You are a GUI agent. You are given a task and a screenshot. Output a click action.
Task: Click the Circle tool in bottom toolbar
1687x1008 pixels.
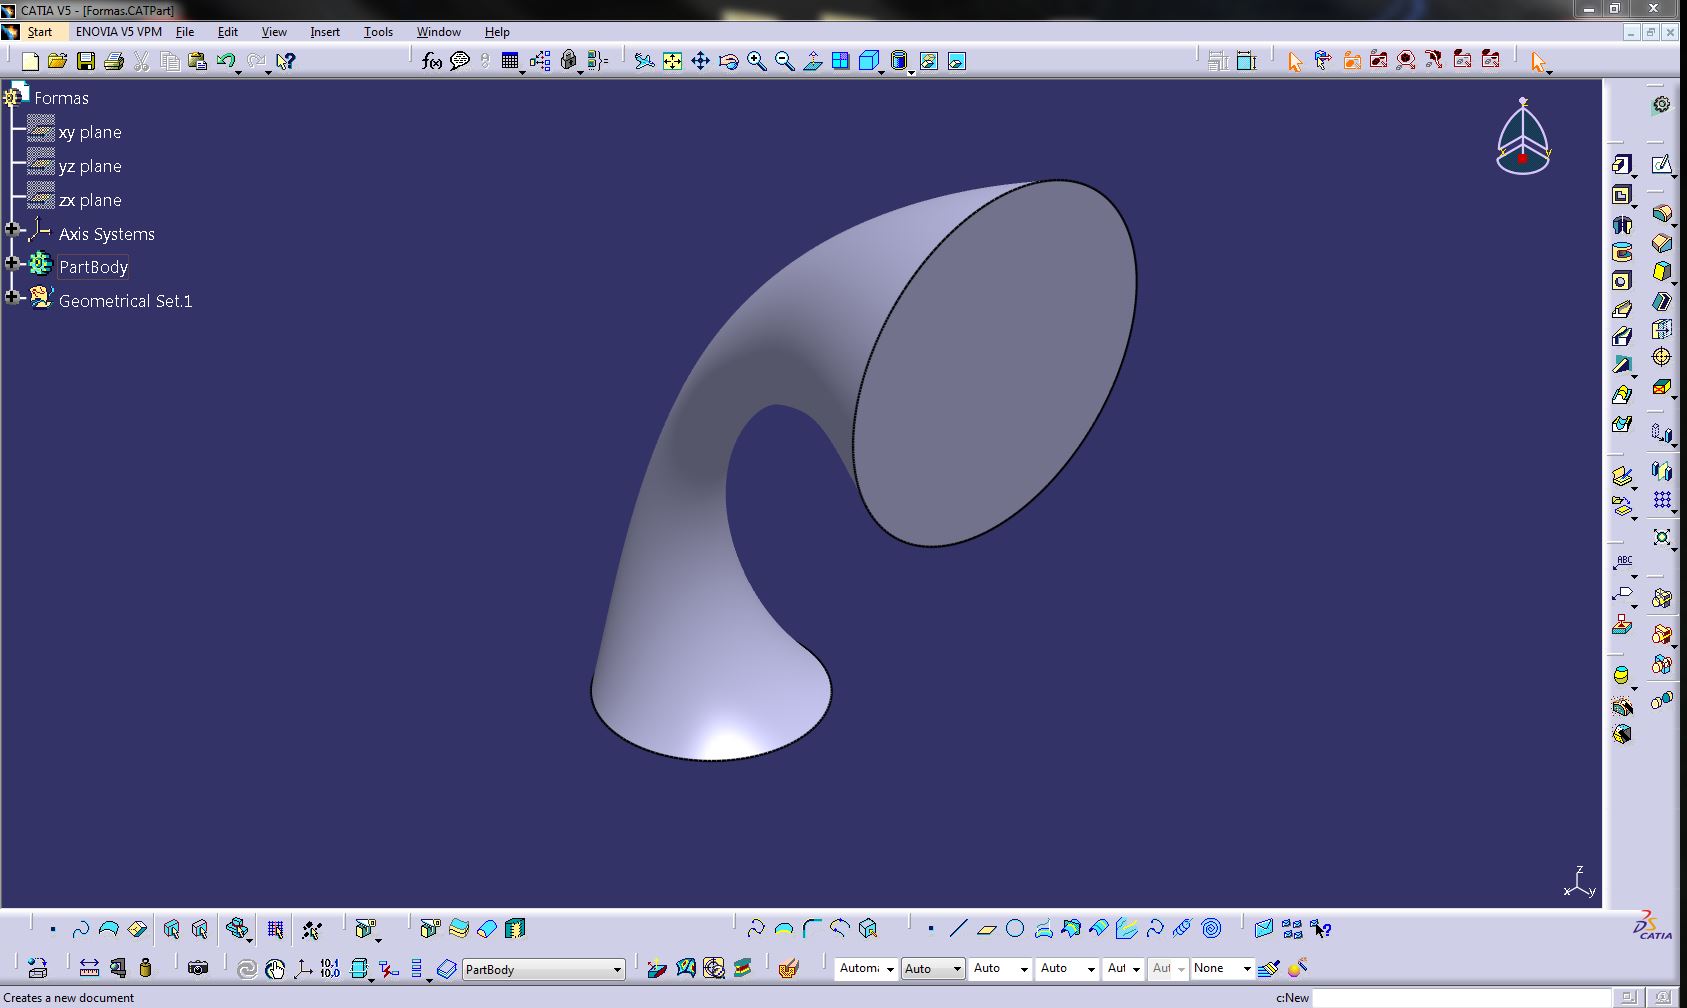tap(1015, 929)
